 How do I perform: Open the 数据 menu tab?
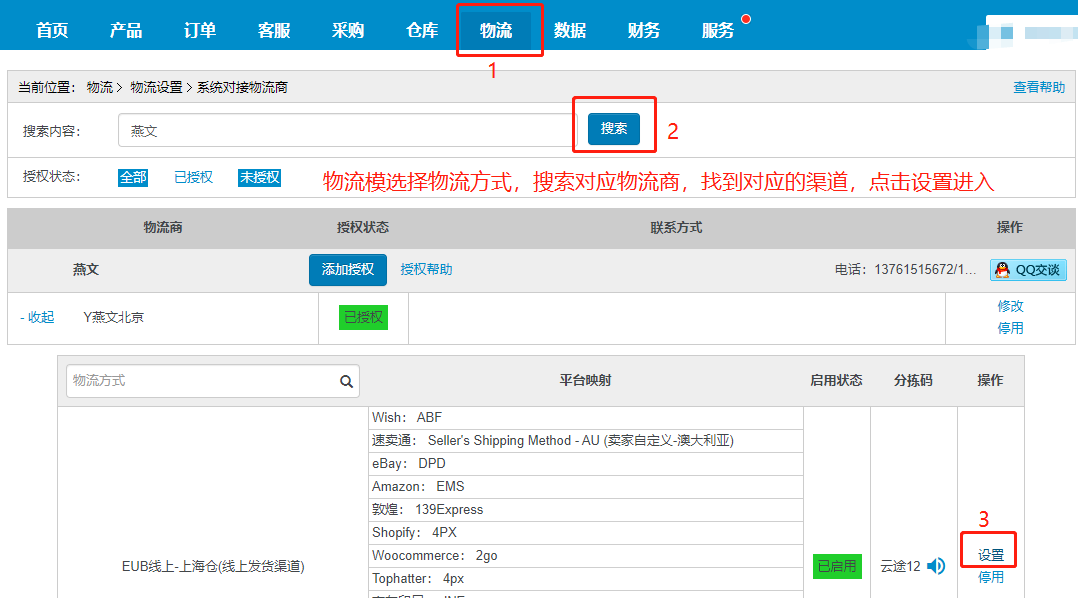570,30
